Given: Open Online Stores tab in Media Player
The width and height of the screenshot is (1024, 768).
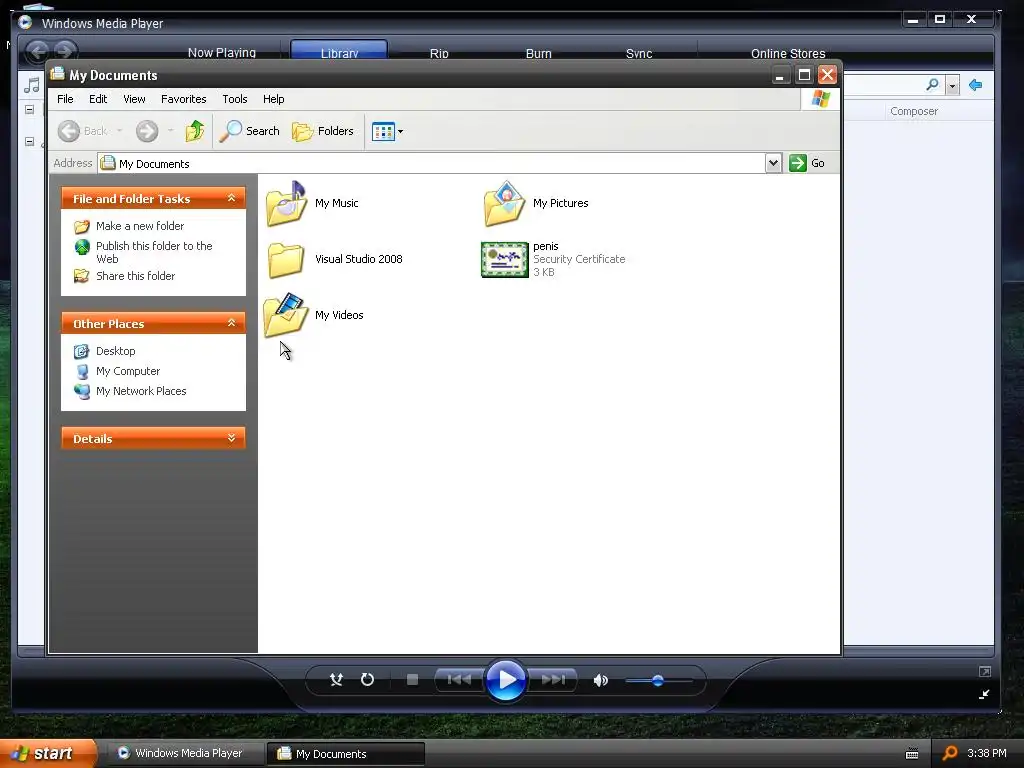Looking at the screenshot, I should tap(788, 53).
